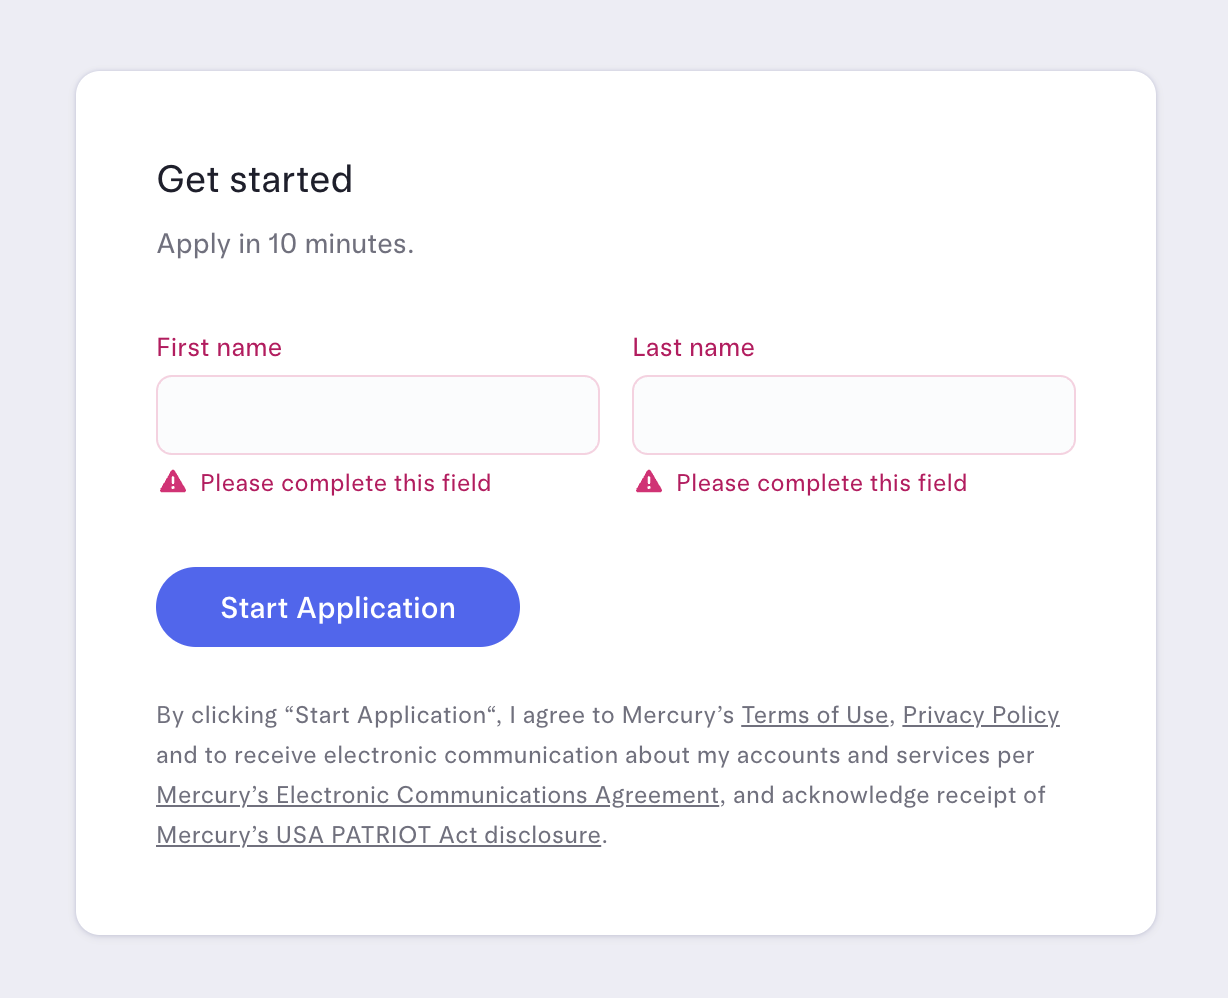
Task: Click the First name field label
Action: 219,347
